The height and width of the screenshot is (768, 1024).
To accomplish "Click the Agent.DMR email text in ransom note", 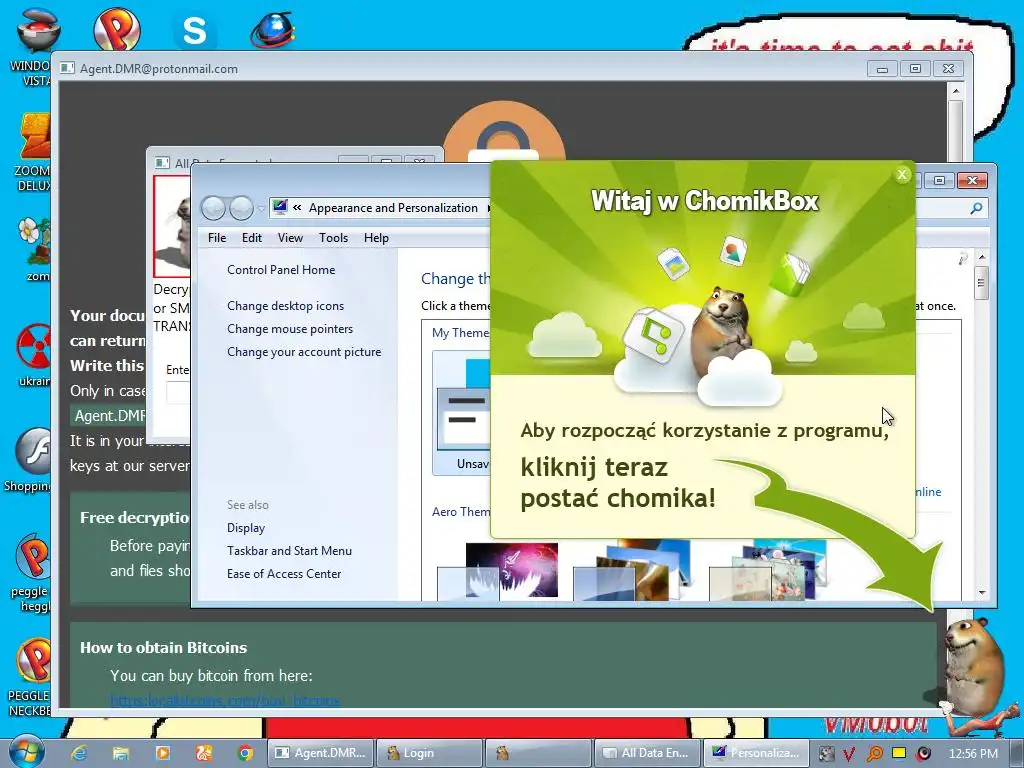I will (x=110, y=415).
